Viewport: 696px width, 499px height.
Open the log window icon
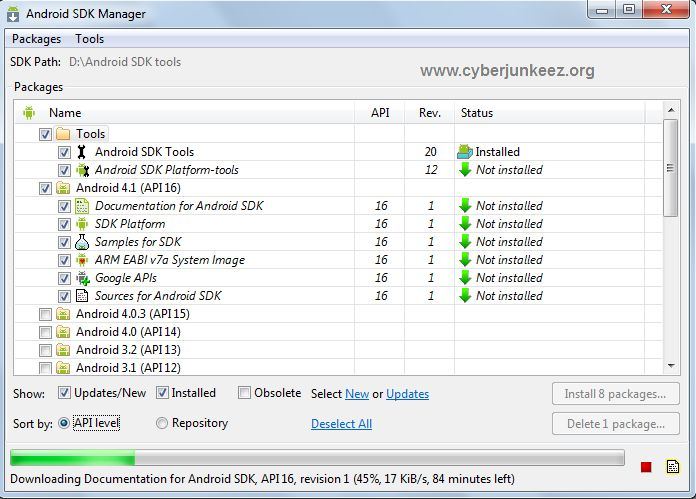[672, 467]
